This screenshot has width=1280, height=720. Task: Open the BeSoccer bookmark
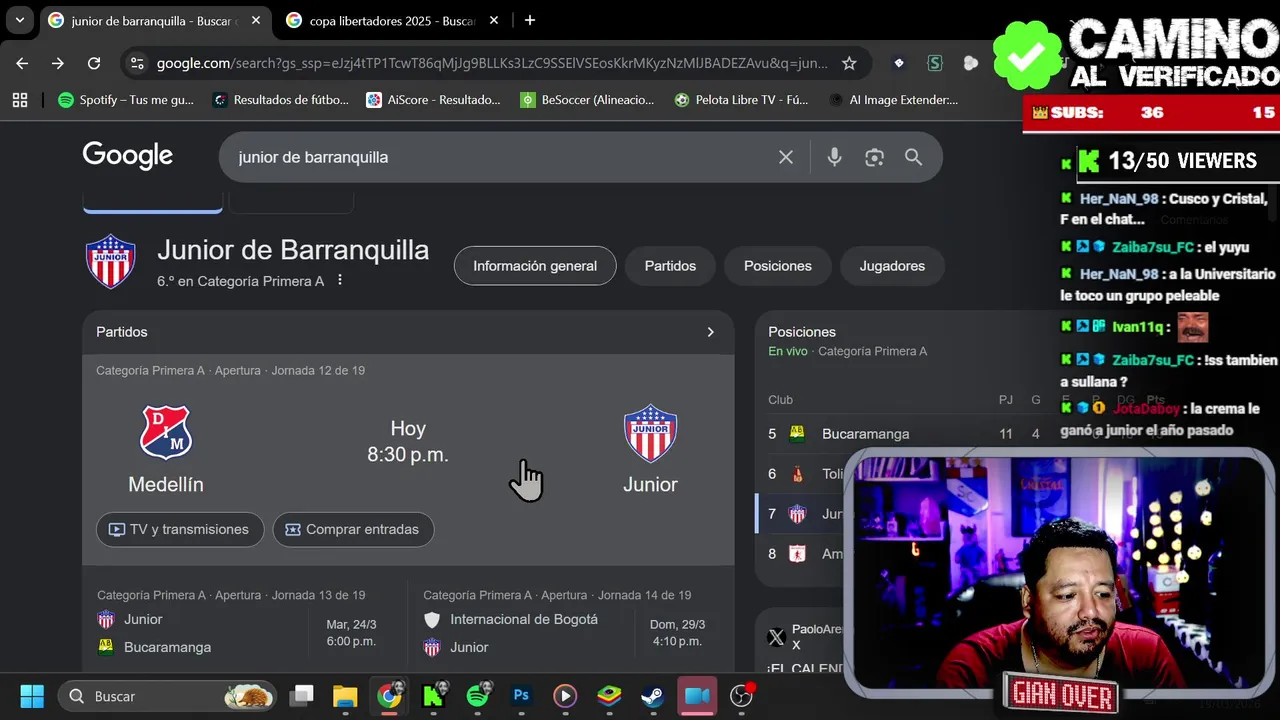[588, 100]
